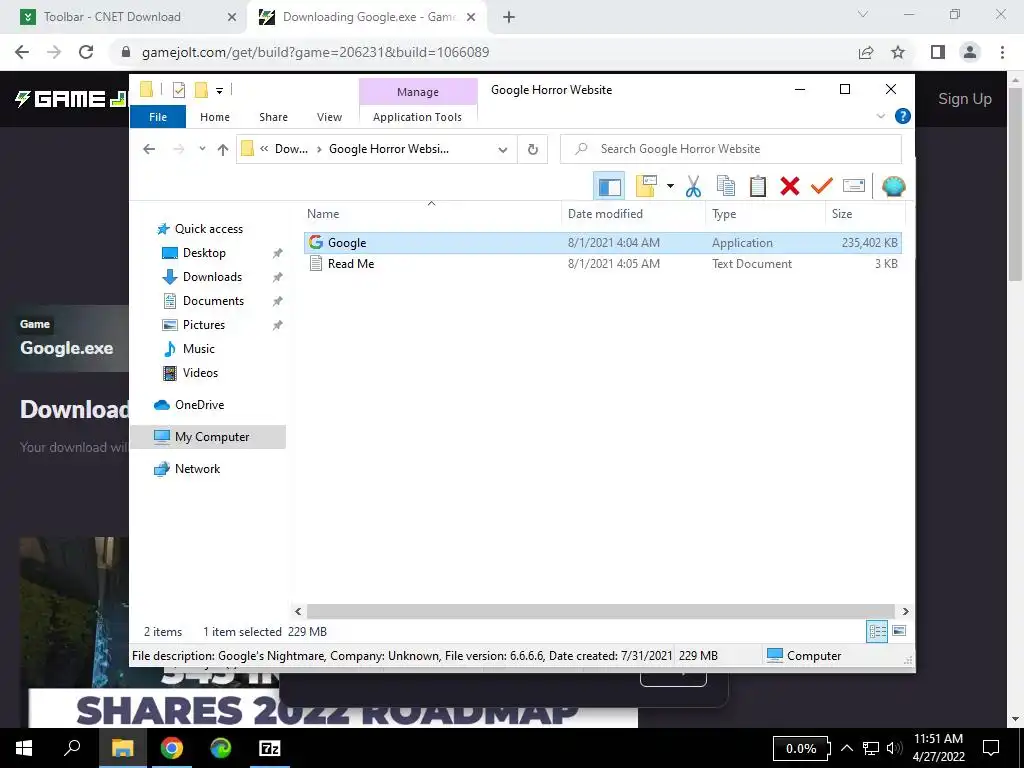Expand the address bar history dropdown
The height and width of the screenshot is (768, 1024).
tap(502, 150)
